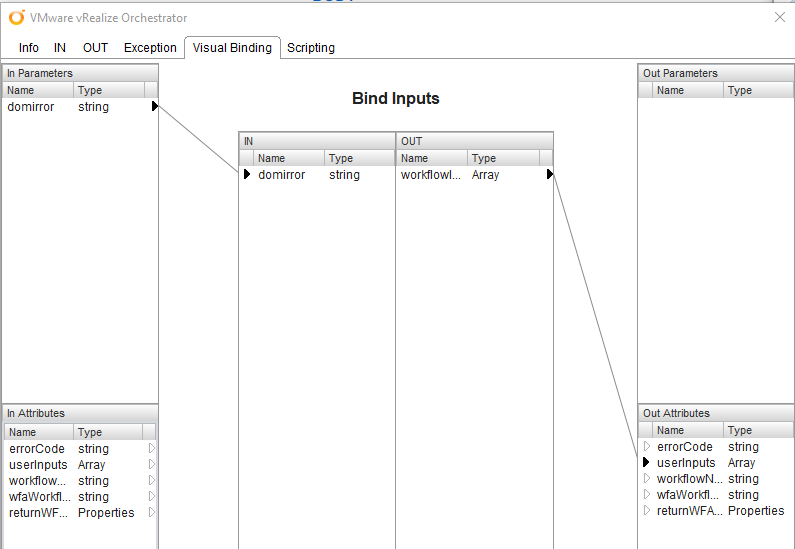Screen dimensions: 795x549
Task: Click the arrow right of userInputs in In Attributes
Action: click(x=151, y=465)
